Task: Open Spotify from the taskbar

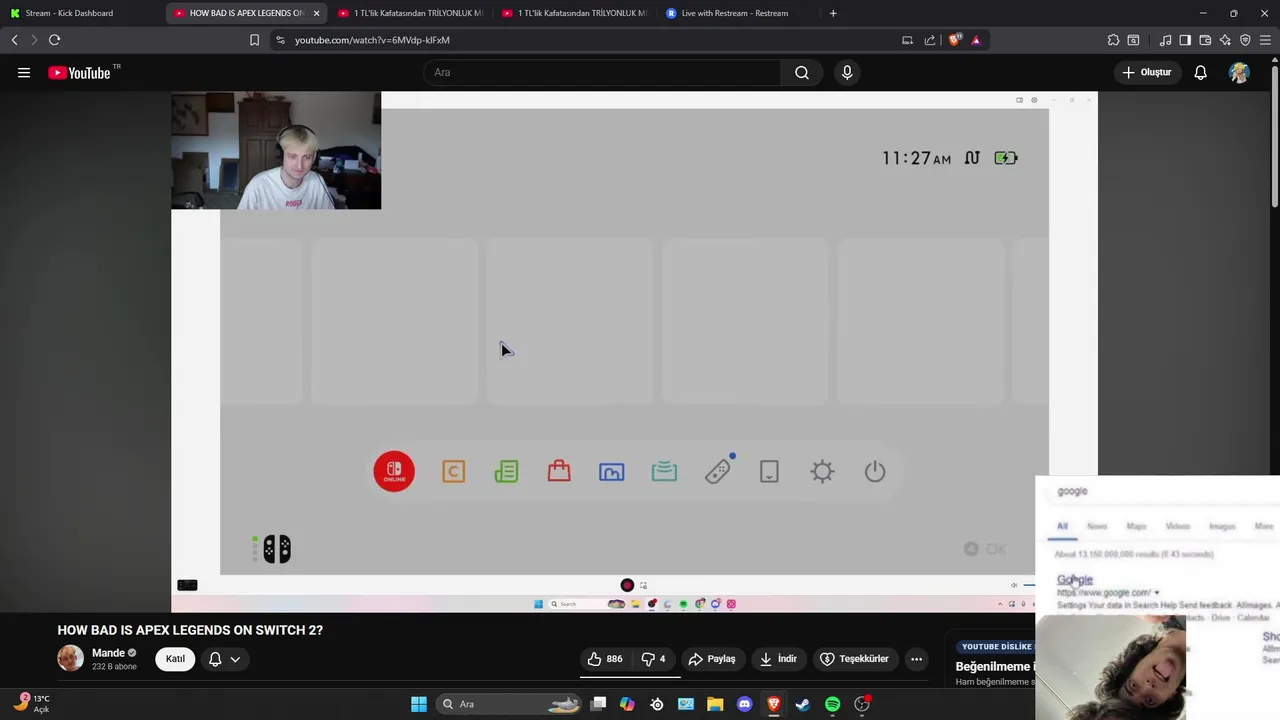Action: pyautogui.click(x=832, y=704)
